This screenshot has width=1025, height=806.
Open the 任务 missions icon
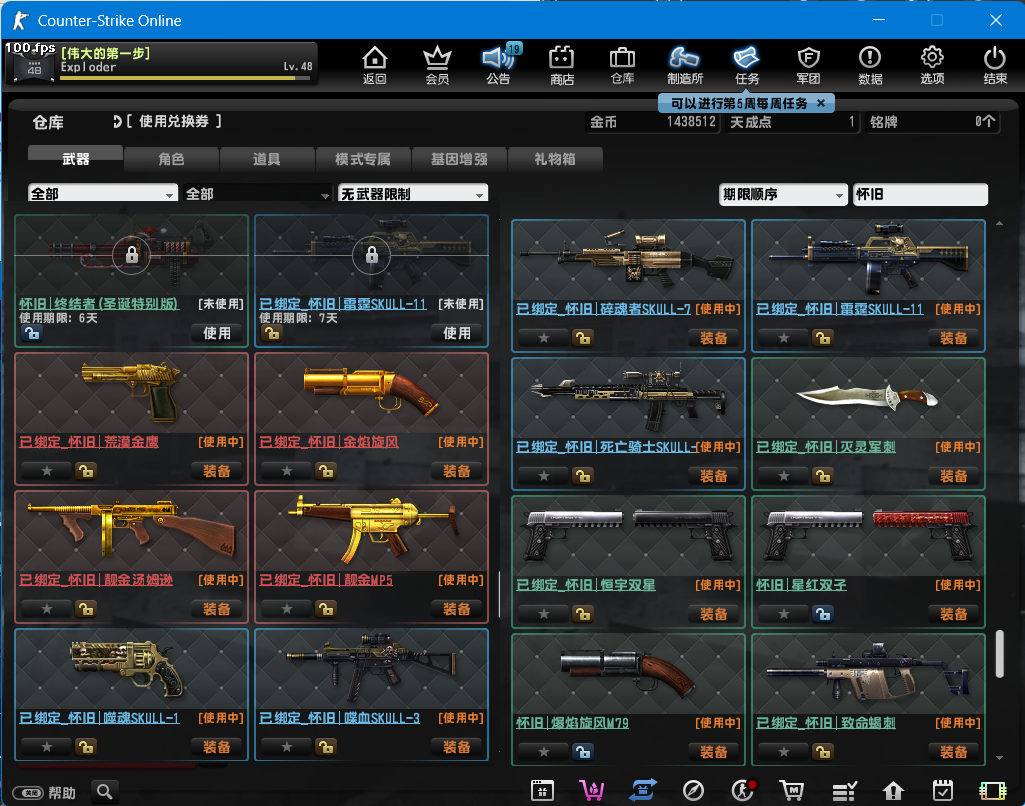(x=747, y=65)
